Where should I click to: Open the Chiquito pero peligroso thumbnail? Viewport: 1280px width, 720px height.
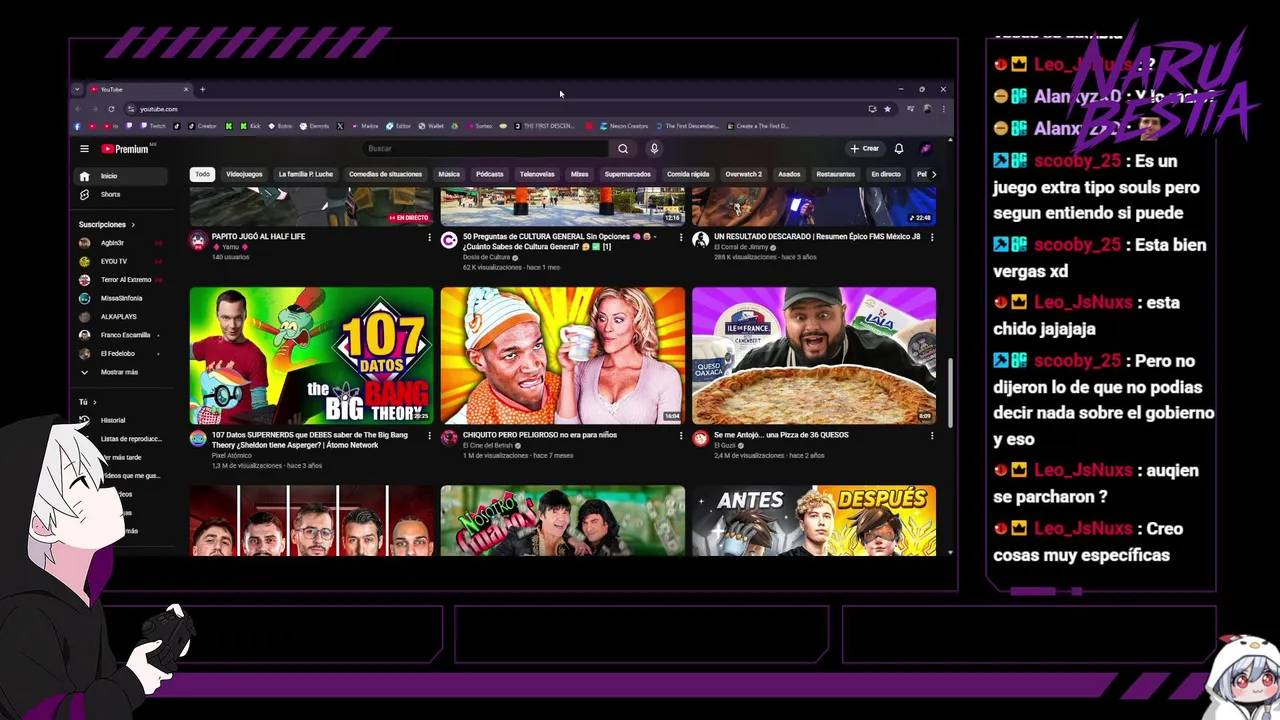click(x=563, y=356)
